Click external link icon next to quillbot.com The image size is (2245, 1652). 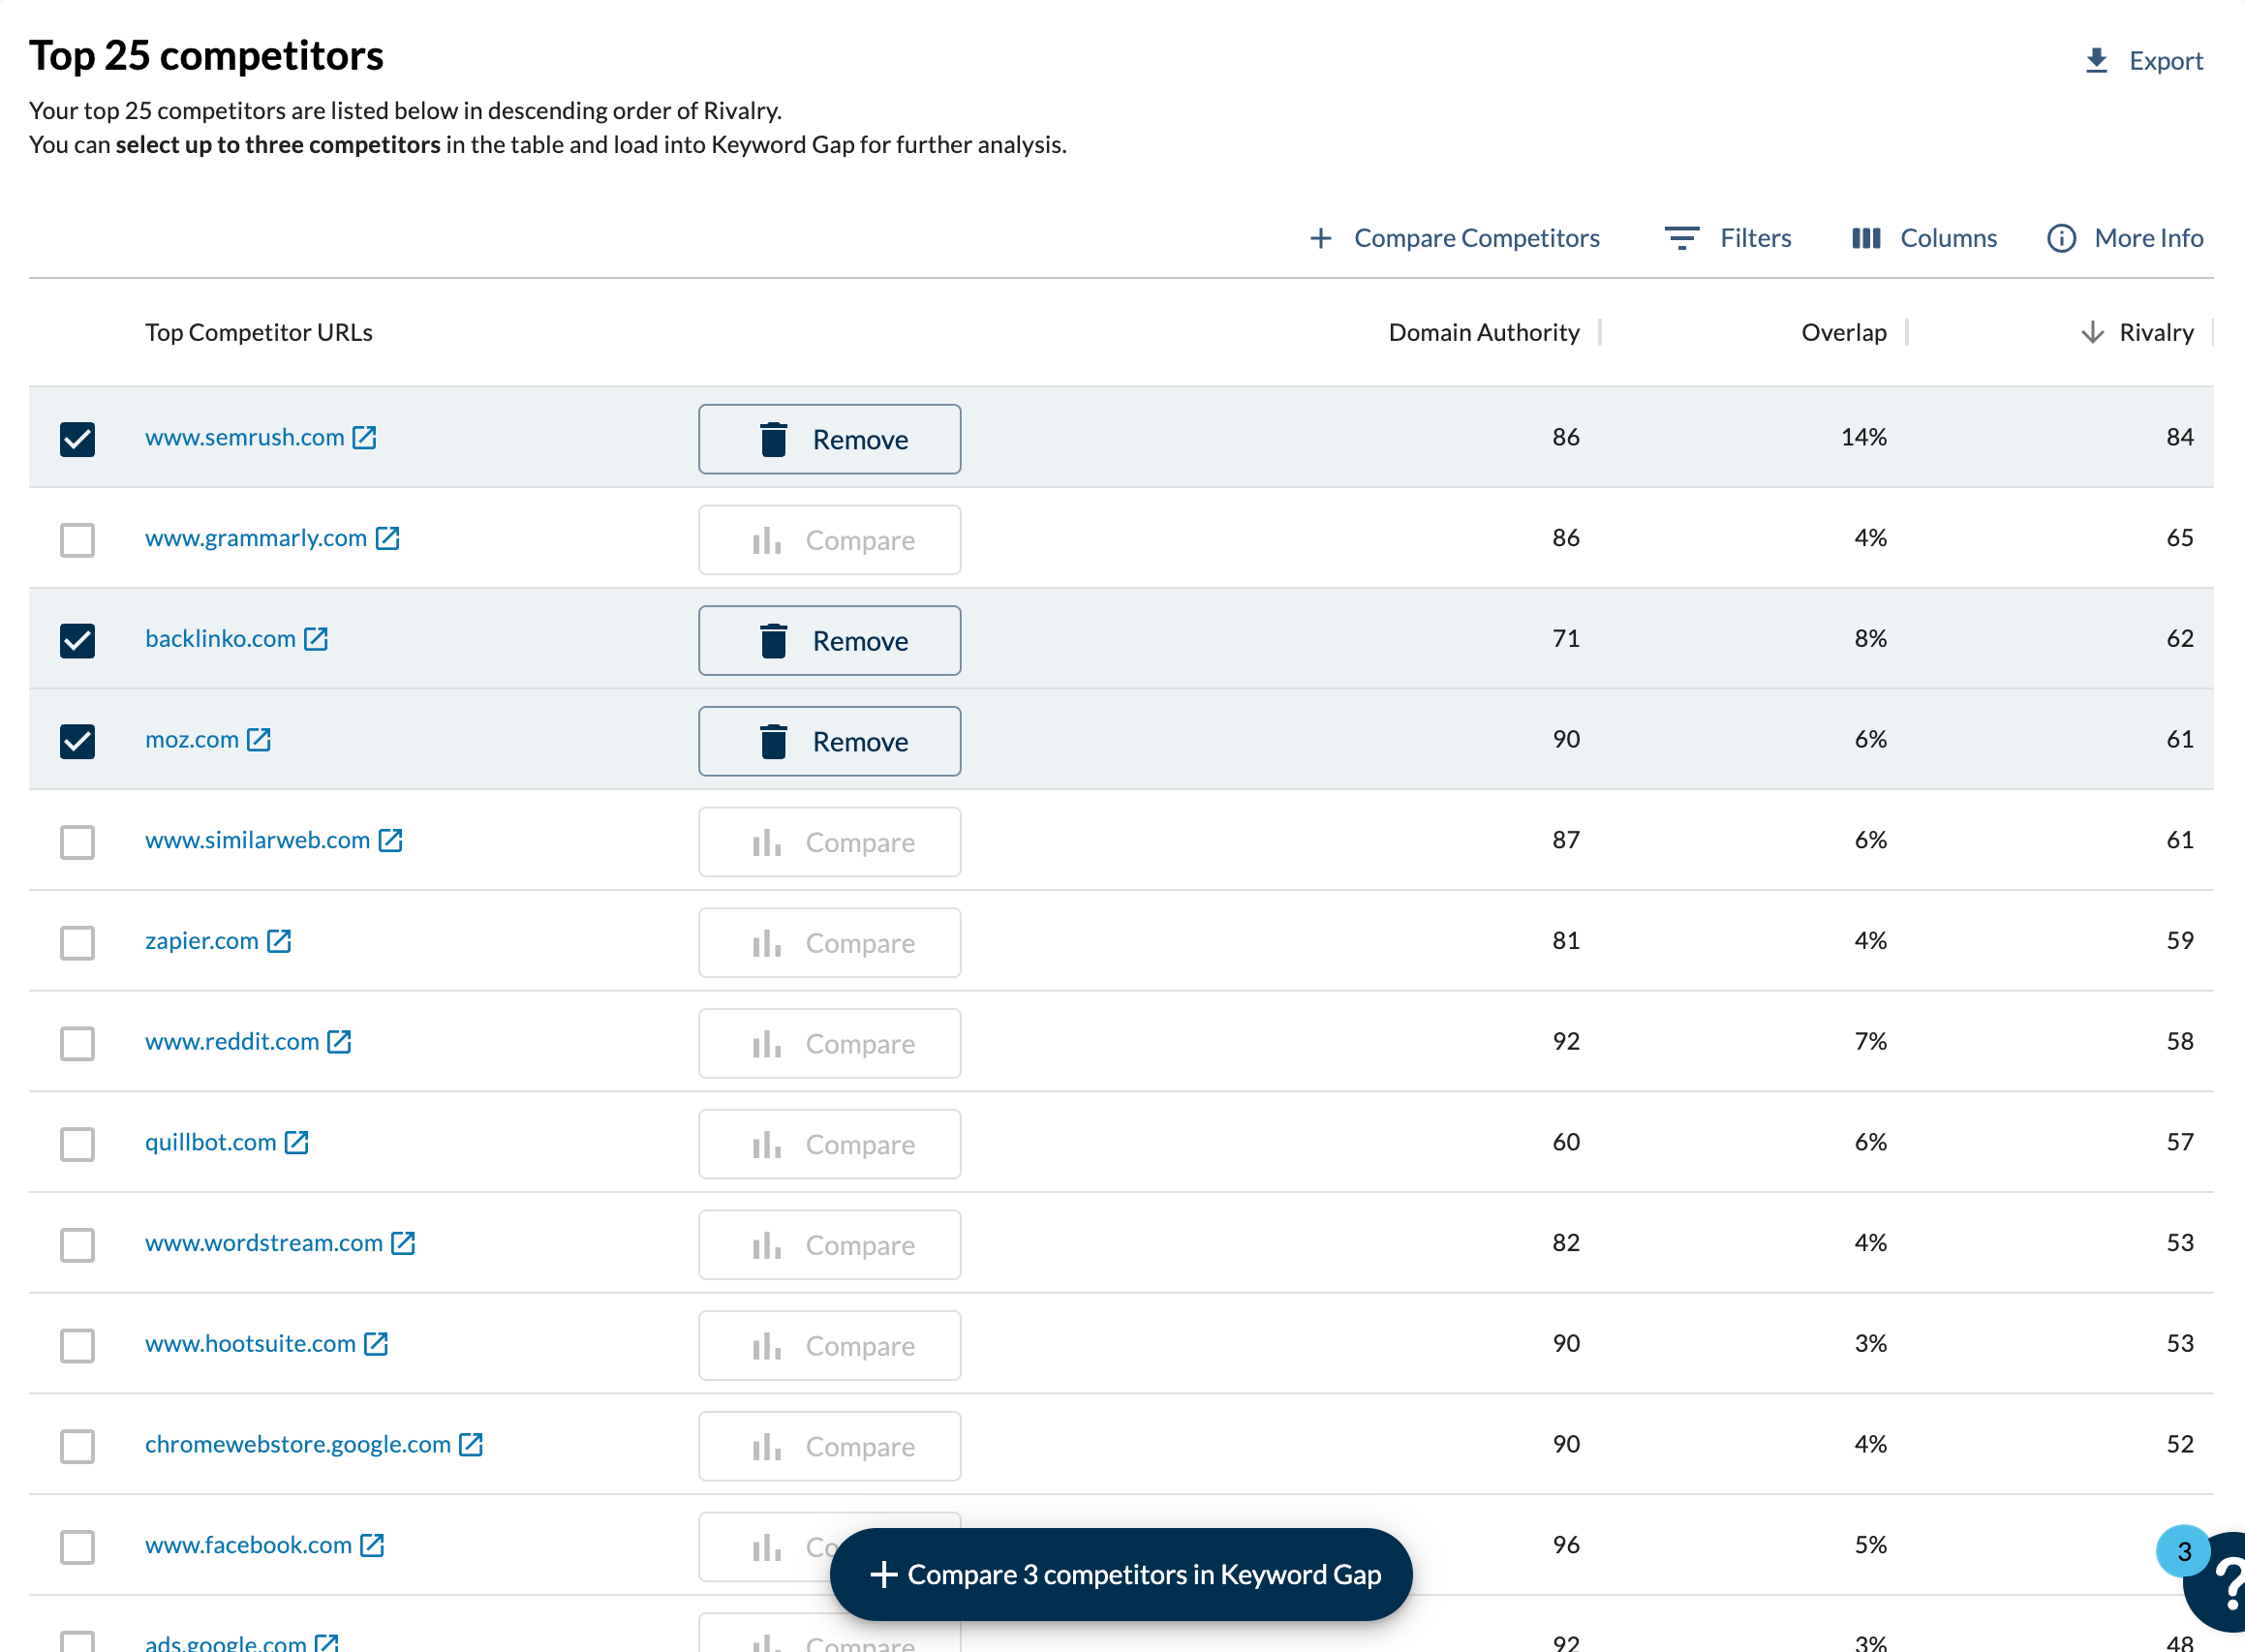[297, 1142]
